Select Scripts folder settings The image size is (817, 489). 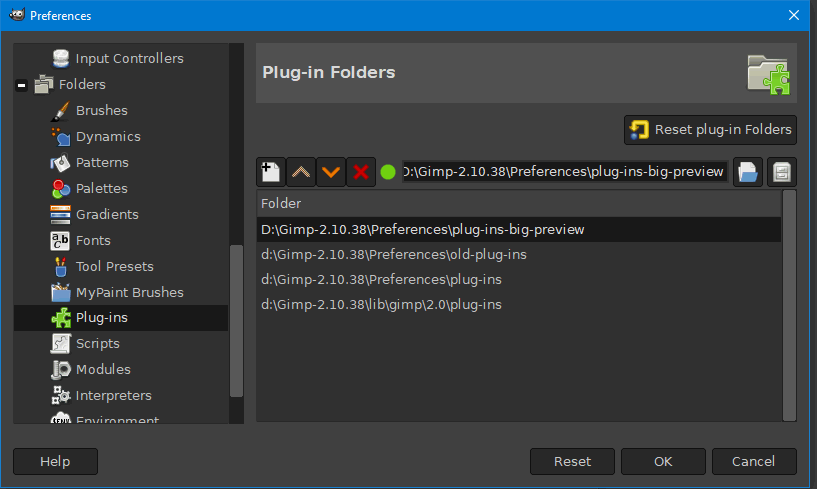point(98,344)
